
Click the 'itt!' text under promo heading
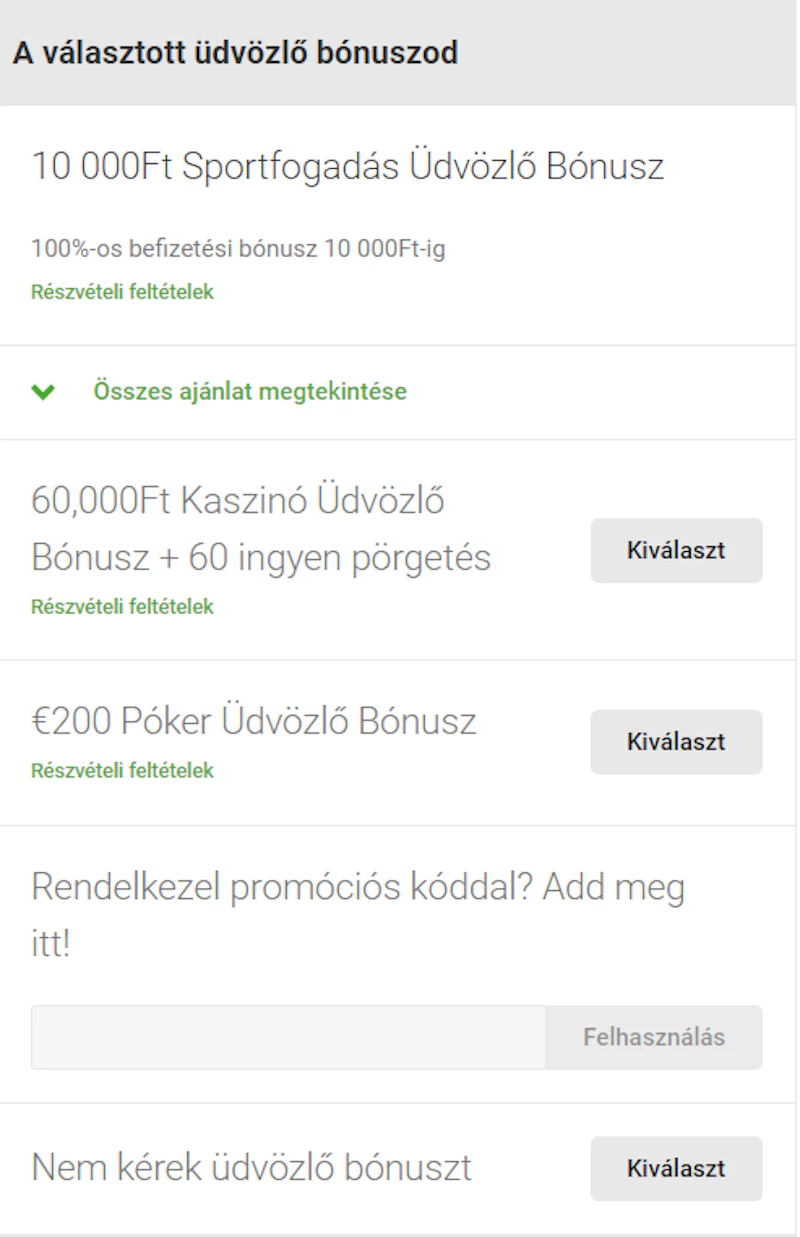(x=51, y=944)
